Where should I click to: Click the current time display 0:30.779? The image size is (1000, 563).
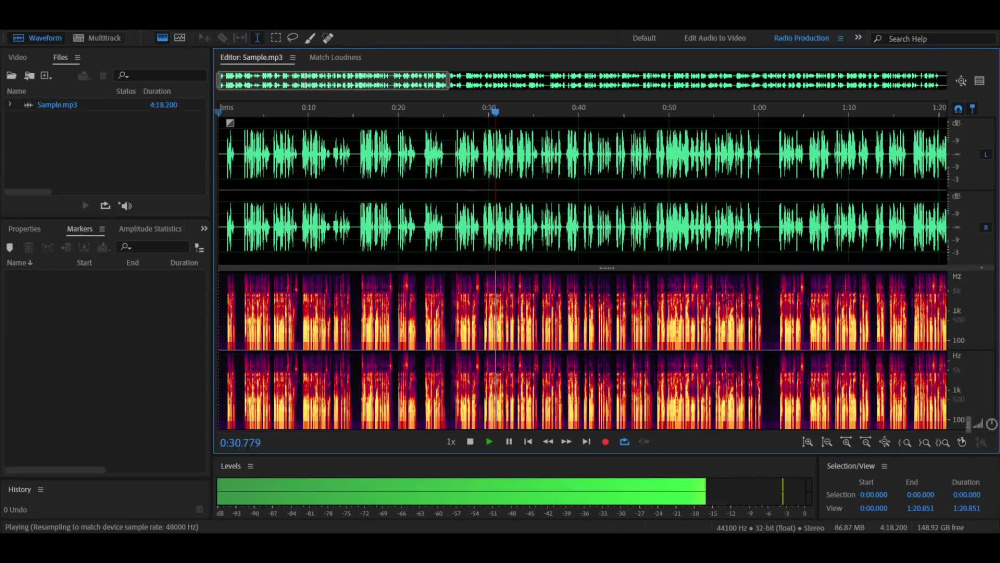tap(240, 442)
